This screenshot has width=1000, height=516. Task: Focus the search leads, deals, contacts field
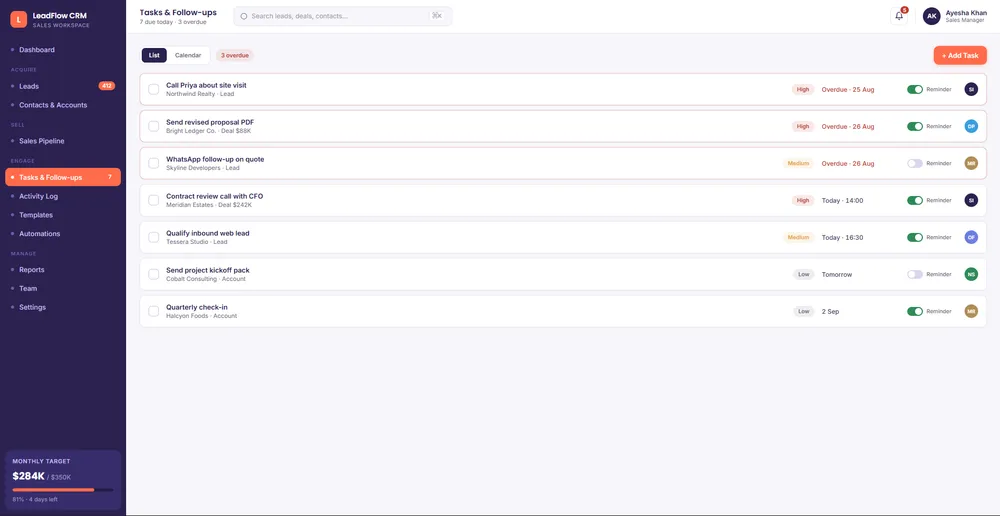pos(342,16)
